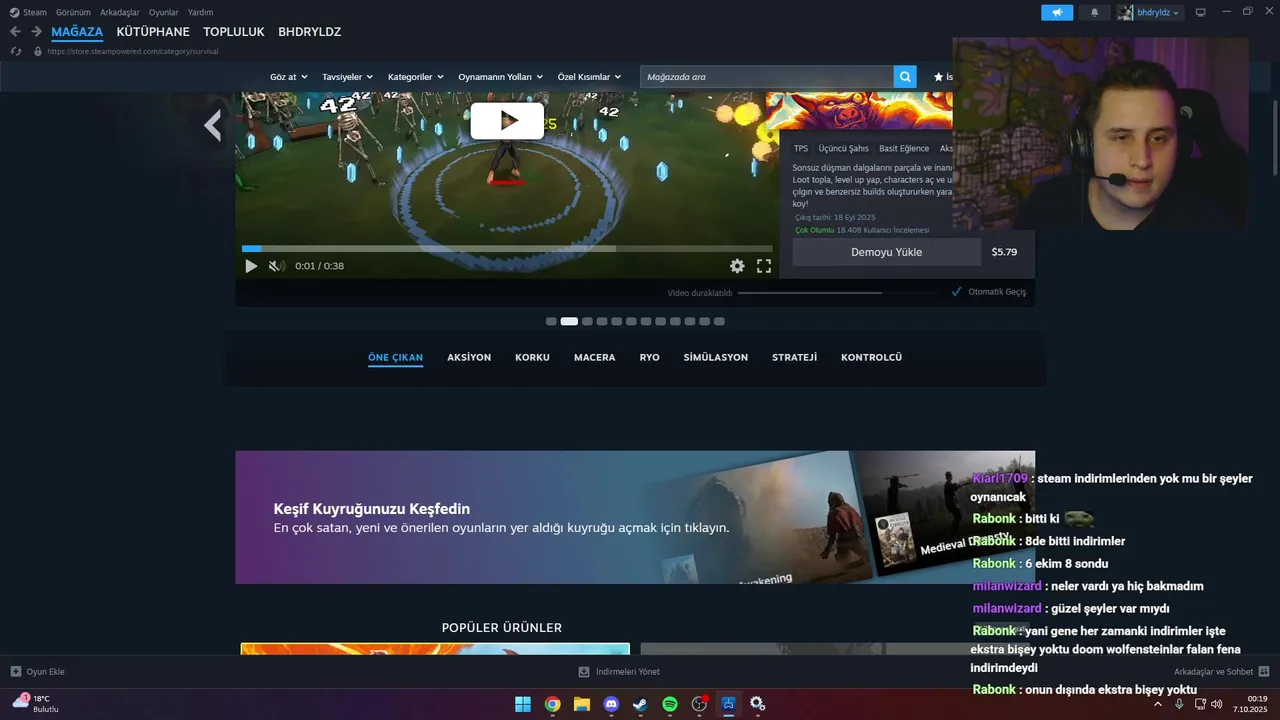Screen dimensions: 1280x720
Task: Select the AKSİYON tab
Action: tap(469, 357)
